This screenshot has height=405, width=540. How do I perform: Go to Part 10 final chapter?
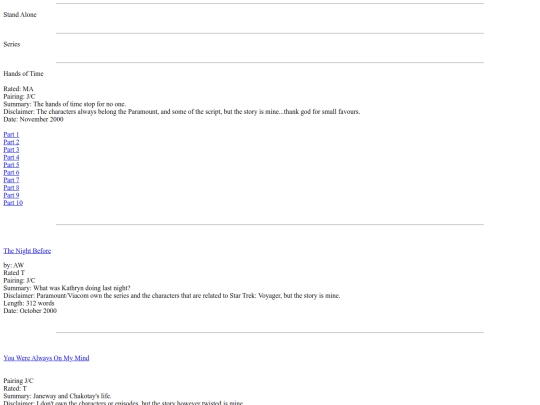pos(13,203)
